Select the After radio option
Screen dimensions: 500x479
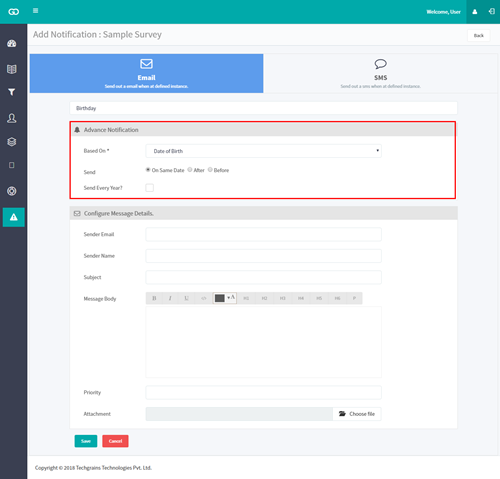[x=190, y=170]
